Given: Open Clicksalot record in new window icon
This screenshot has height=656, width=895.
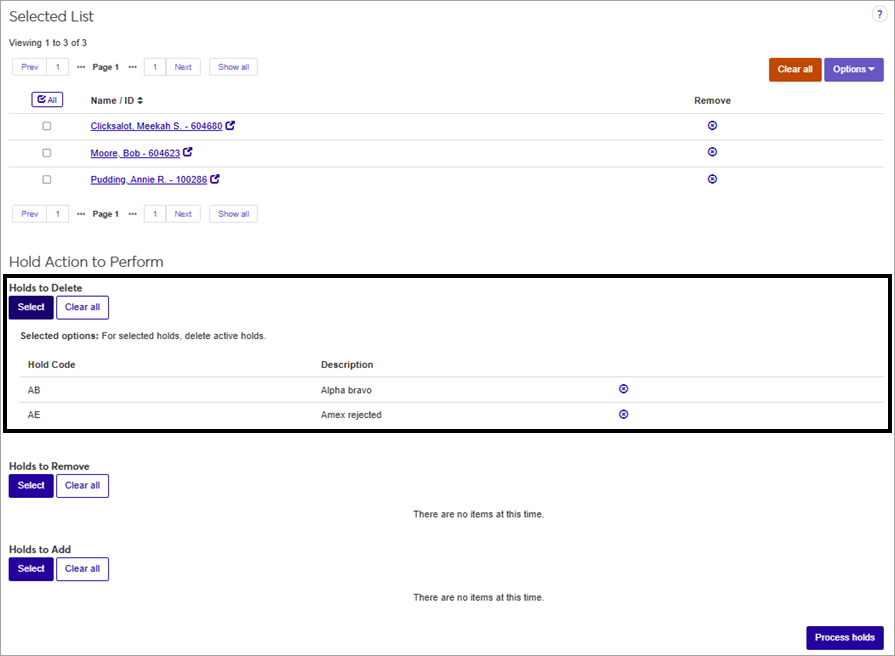Looking at the screenshot, I should (x=230, y=125).
